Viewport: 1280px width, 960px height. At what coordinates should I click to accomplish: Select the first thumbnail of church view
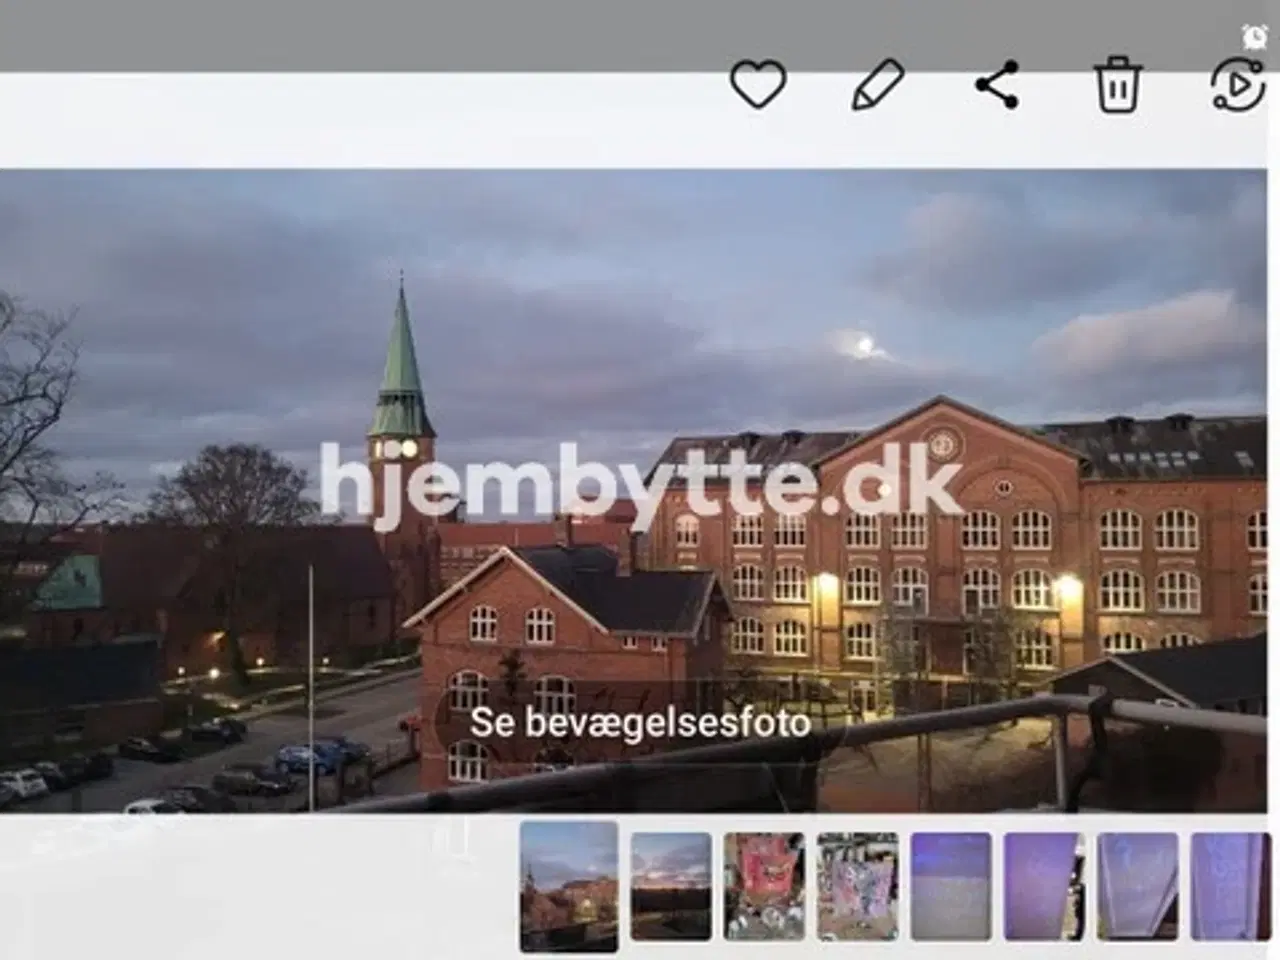point(569,886)
